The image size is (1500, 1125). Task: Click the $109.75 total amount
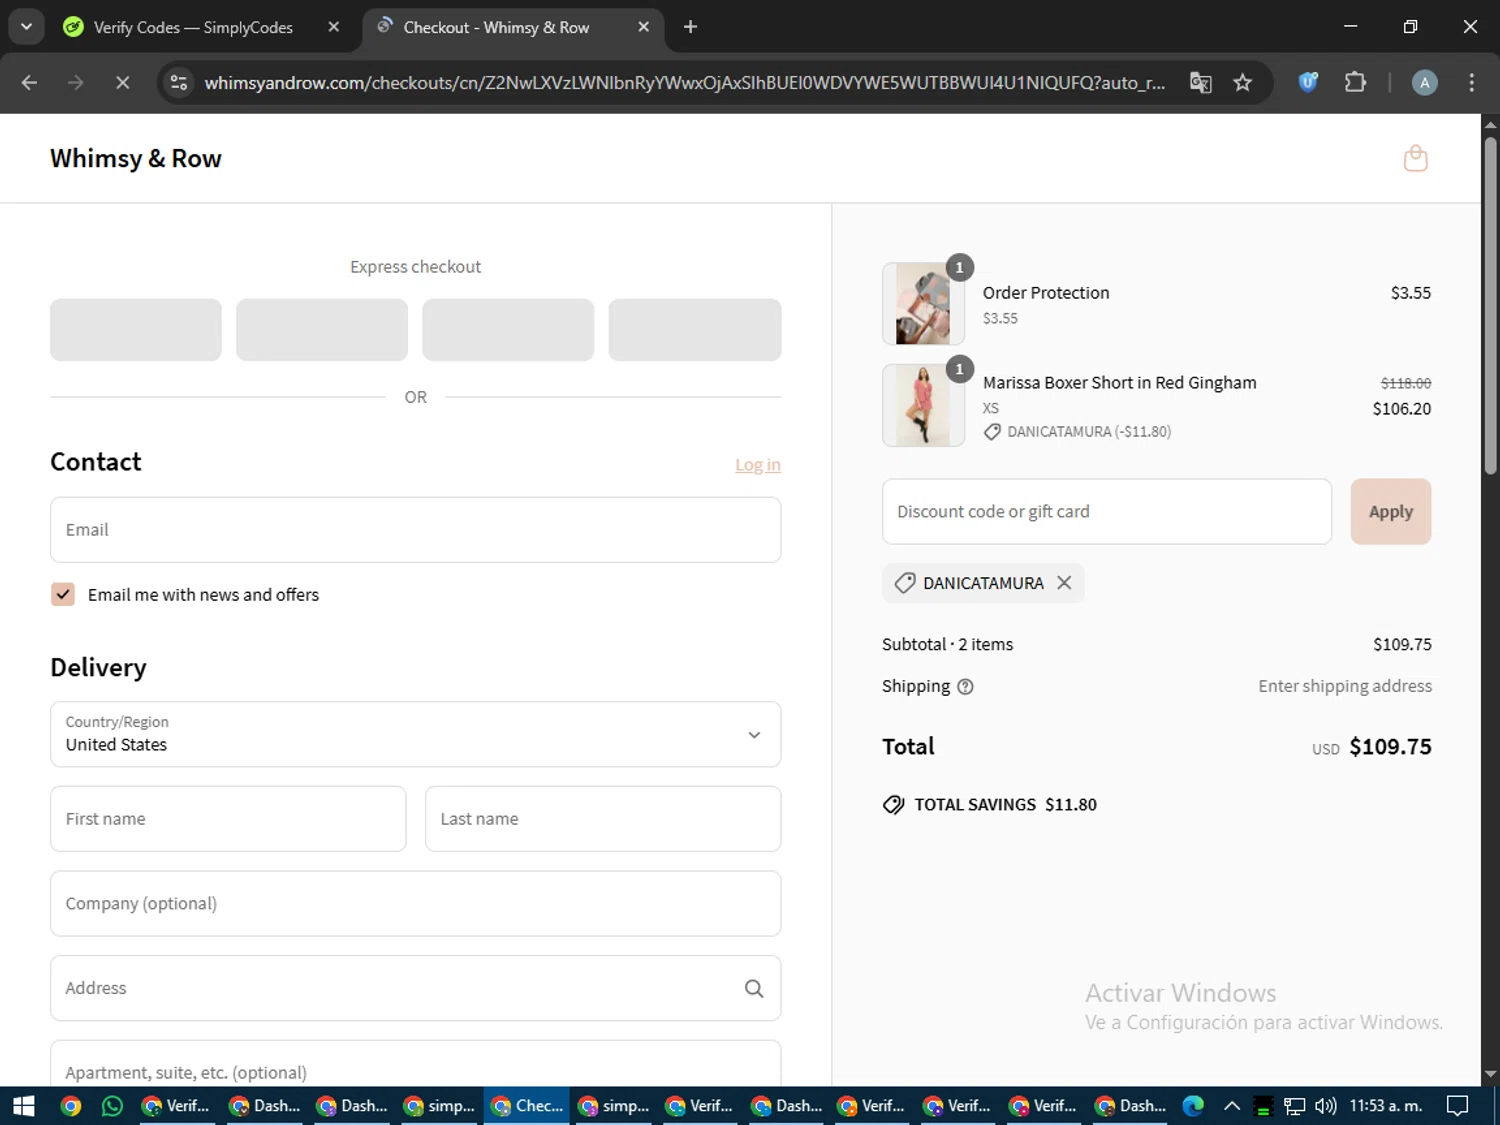(1390, 747)
